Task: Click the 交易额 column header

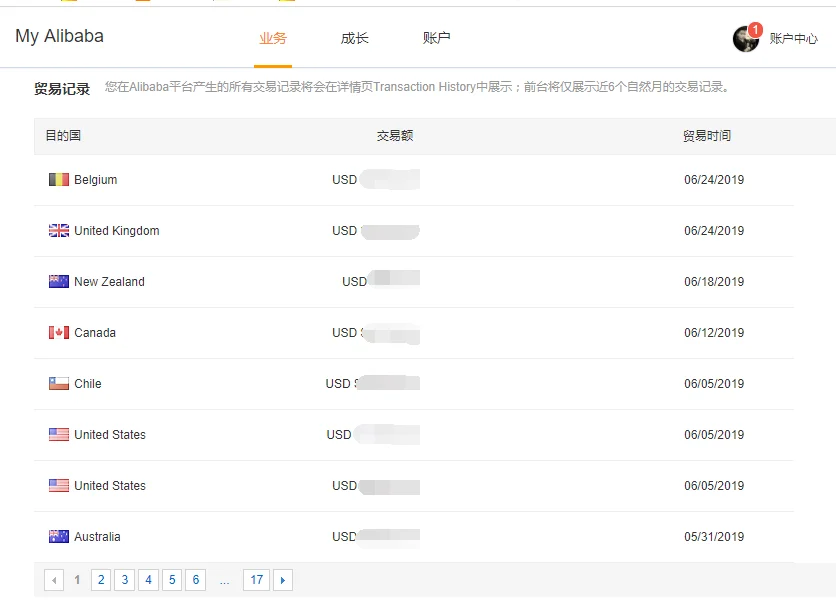Action: [395, 136]
